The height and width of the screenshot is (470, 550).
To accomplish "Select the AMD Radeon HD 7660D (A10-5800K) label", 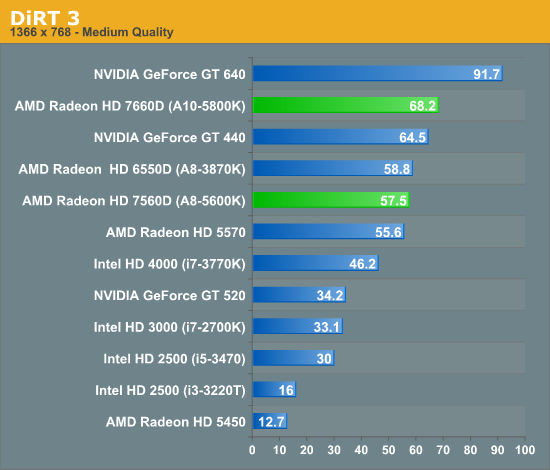I will pyautogui.click(x=130, y=106).
